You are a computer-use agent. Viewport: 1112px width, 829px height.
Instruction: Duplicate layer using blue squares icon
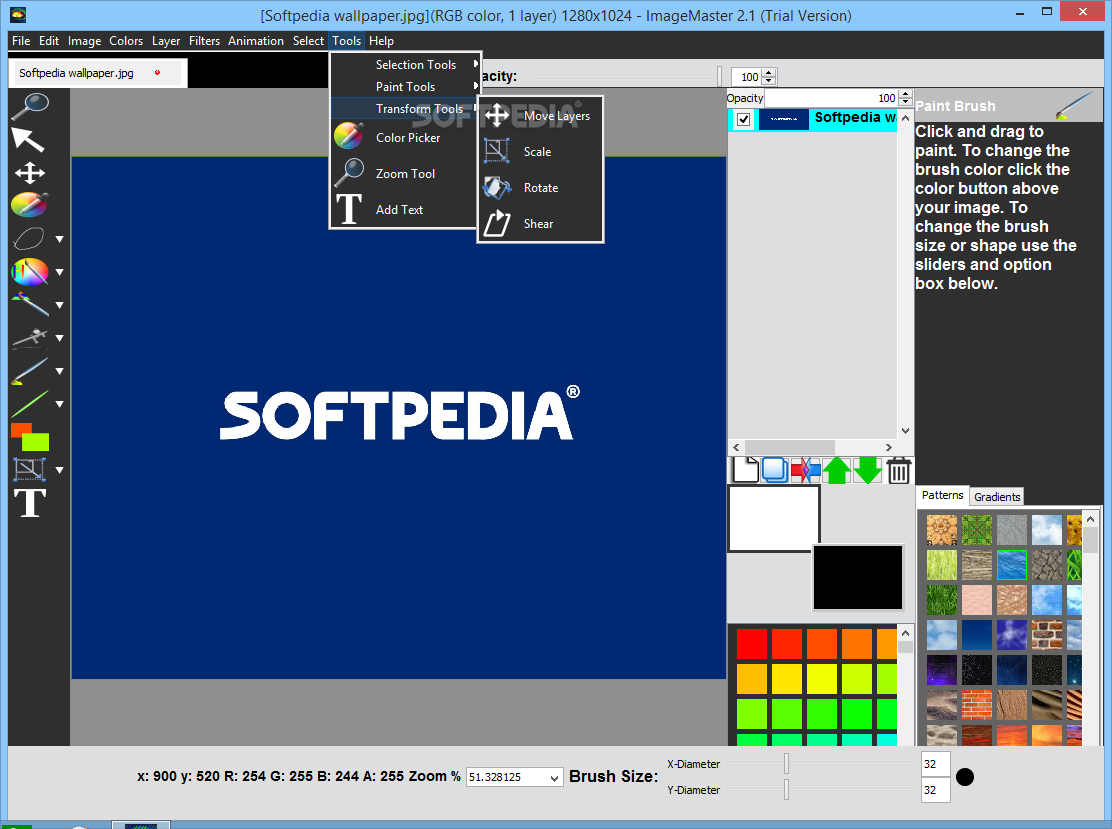774,470
